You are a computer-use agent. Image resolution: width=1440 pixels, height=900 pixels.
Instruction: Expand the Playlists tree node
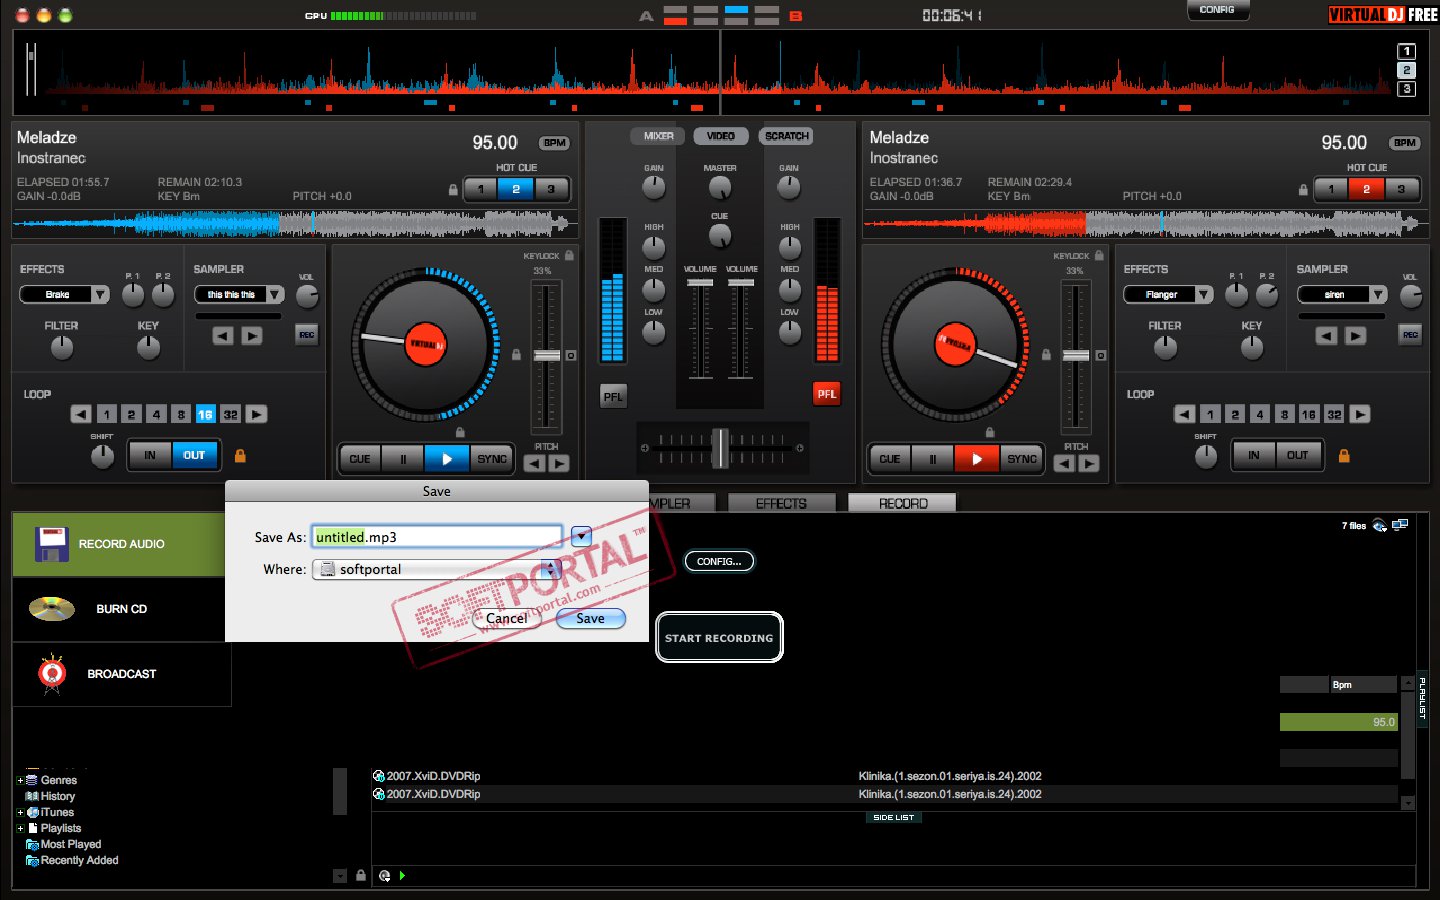(20, 829)
